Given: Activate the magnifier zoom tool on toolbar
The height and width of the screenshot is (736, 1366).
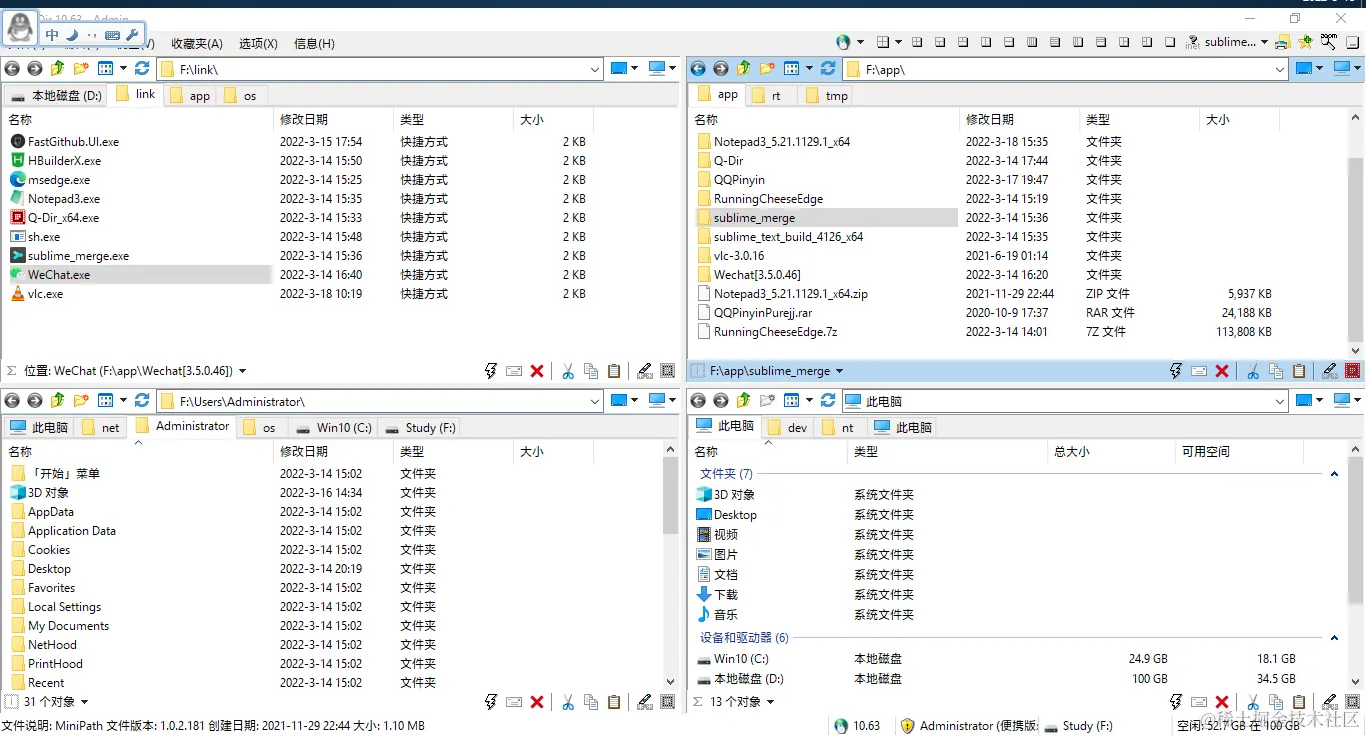Looking at the screenshot, I should (x=1328, y=43).
